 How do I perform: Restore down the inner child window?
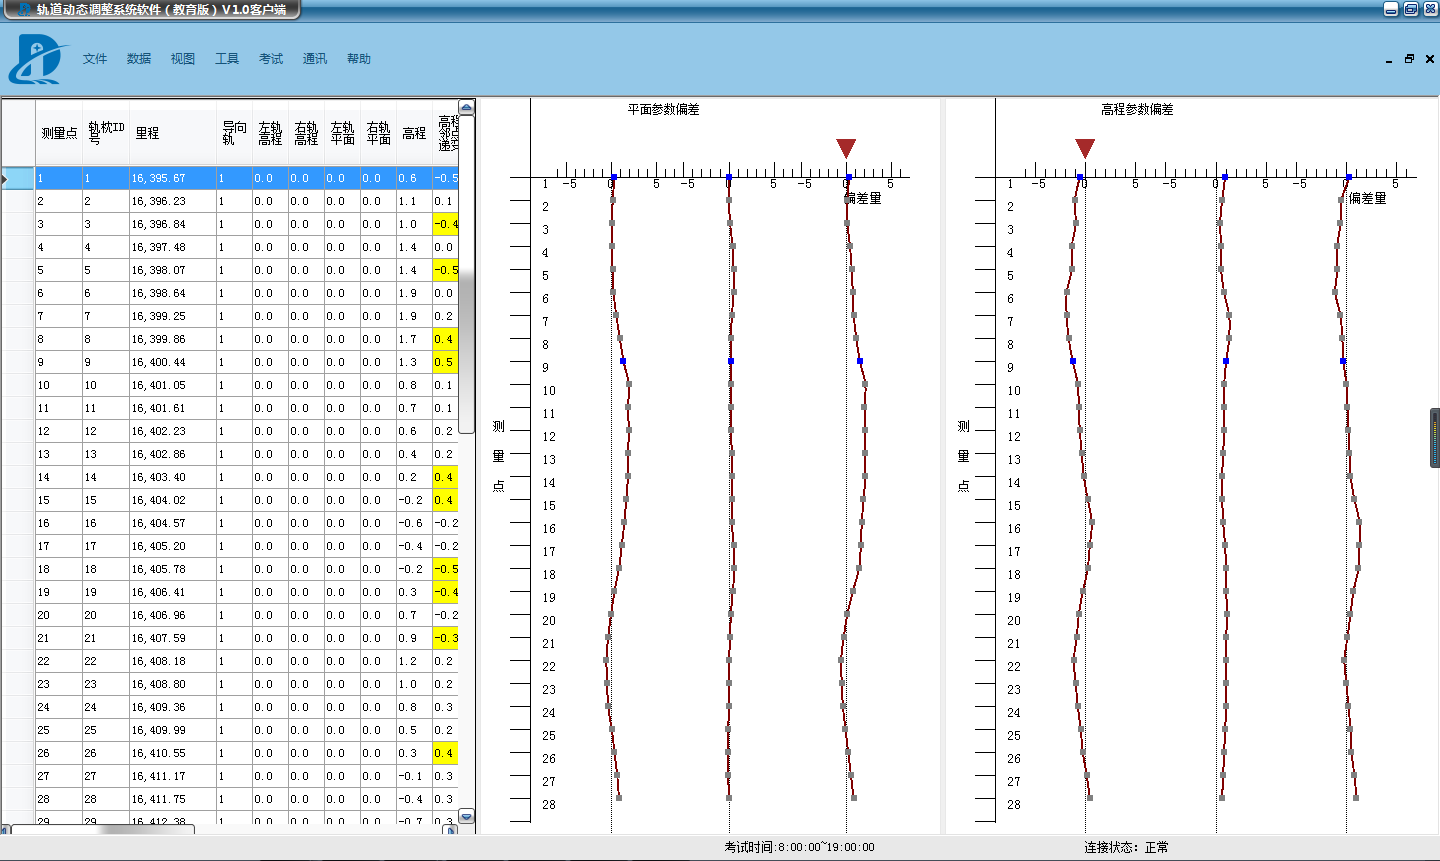point(1409,59)
